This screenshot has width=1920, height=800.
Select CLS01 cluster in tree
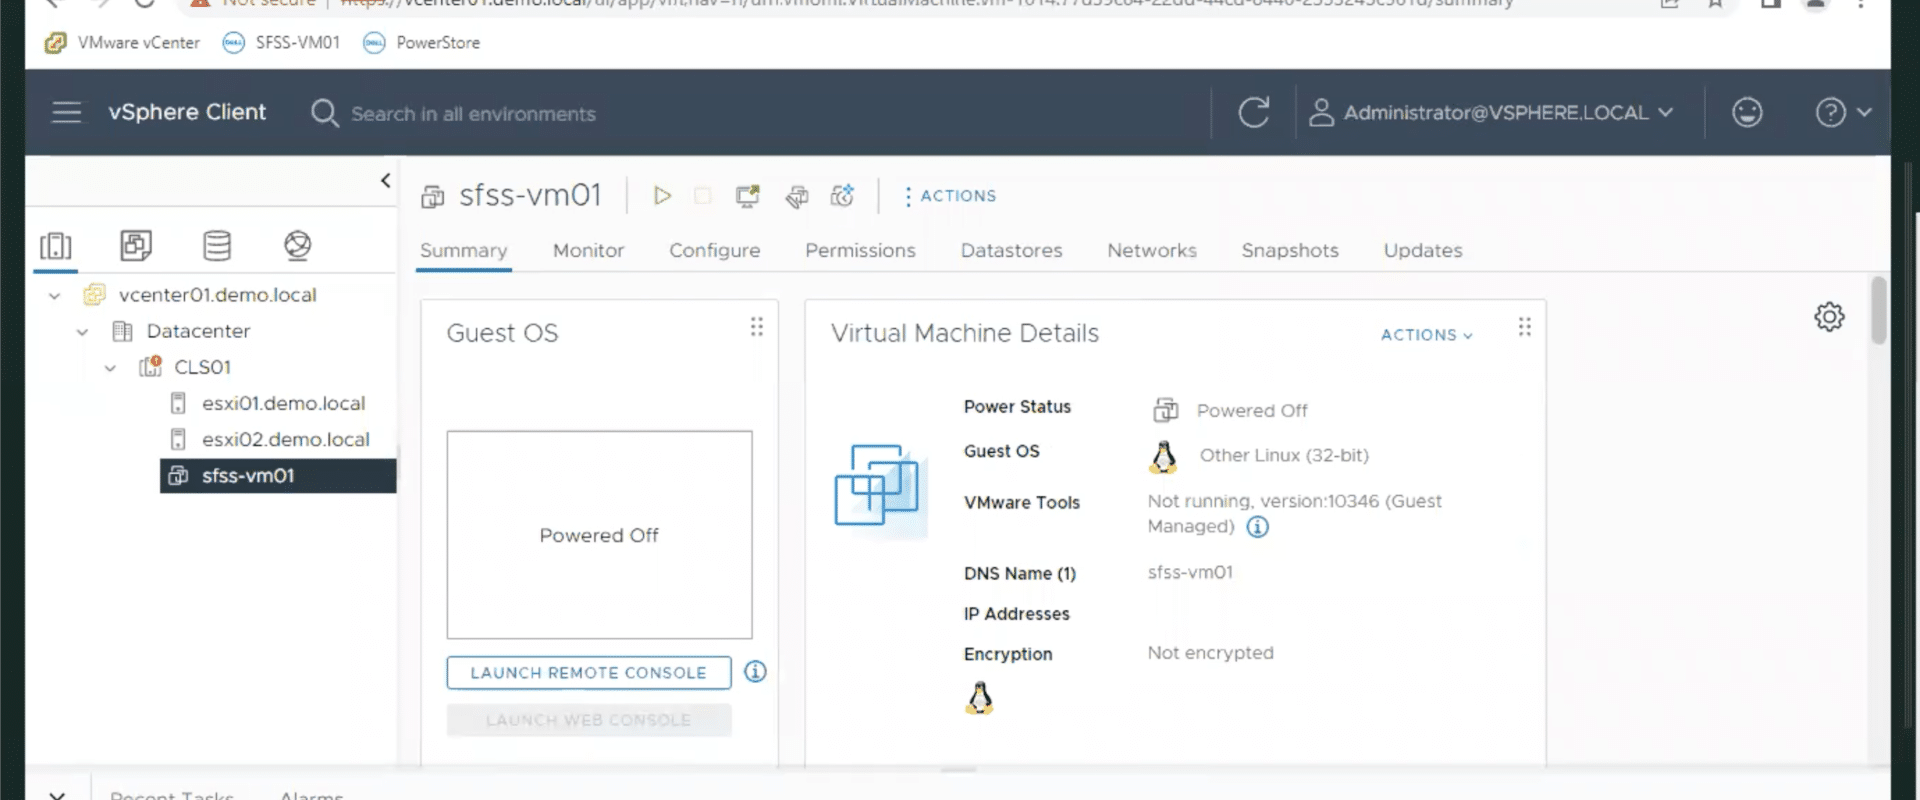point(202,367)
